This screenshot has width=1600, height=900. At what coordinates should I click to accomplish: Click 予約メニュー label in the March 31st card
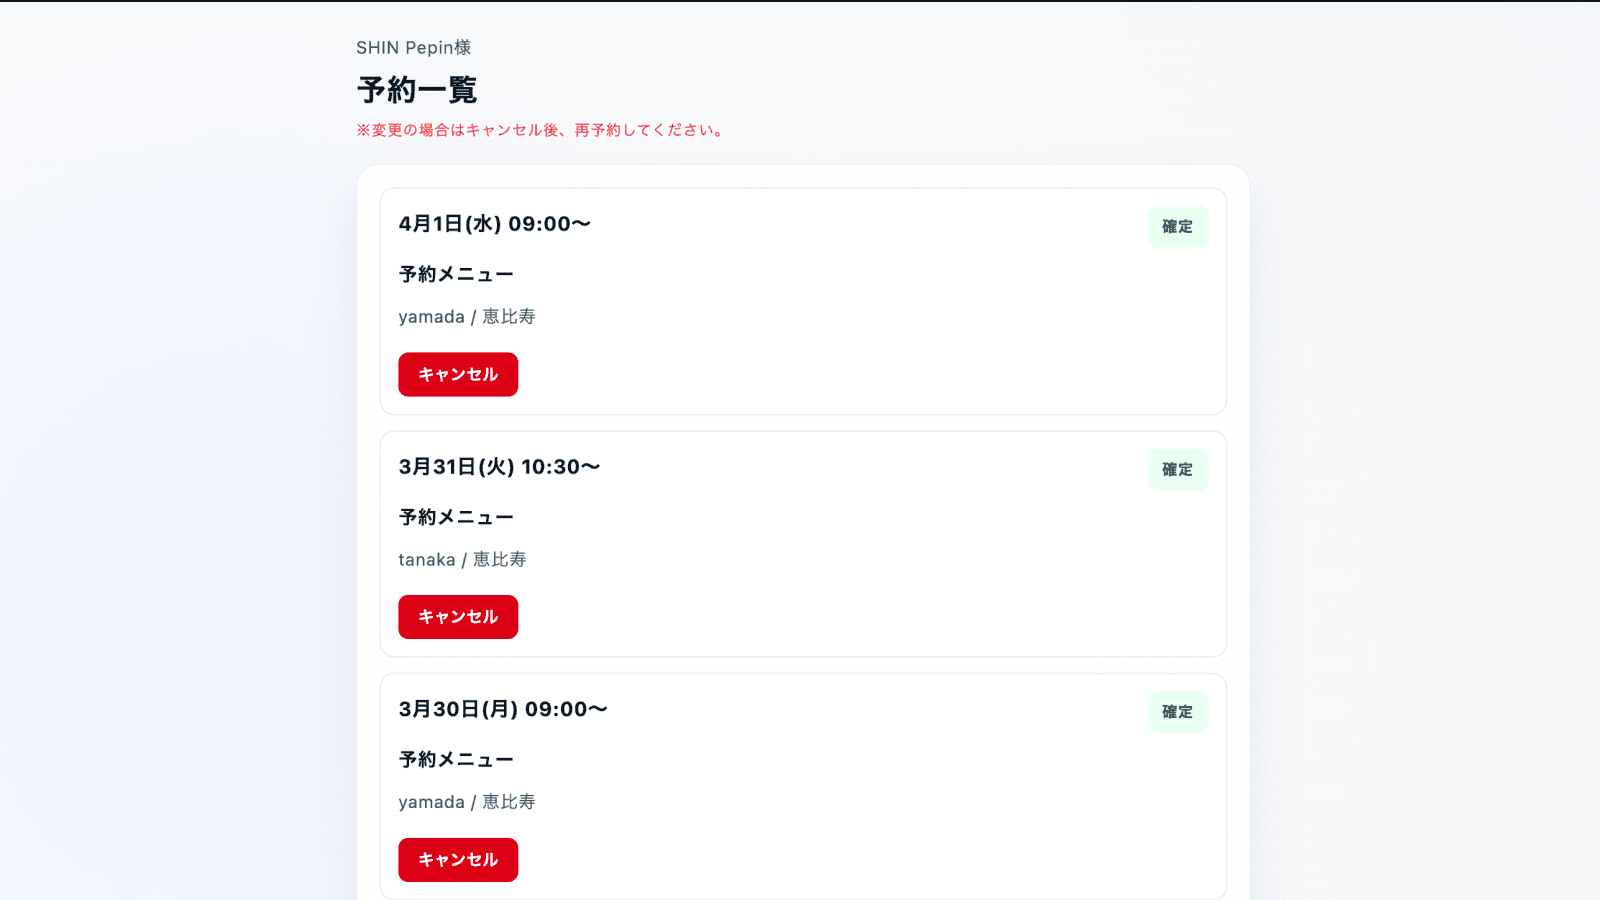pos(456,516)
